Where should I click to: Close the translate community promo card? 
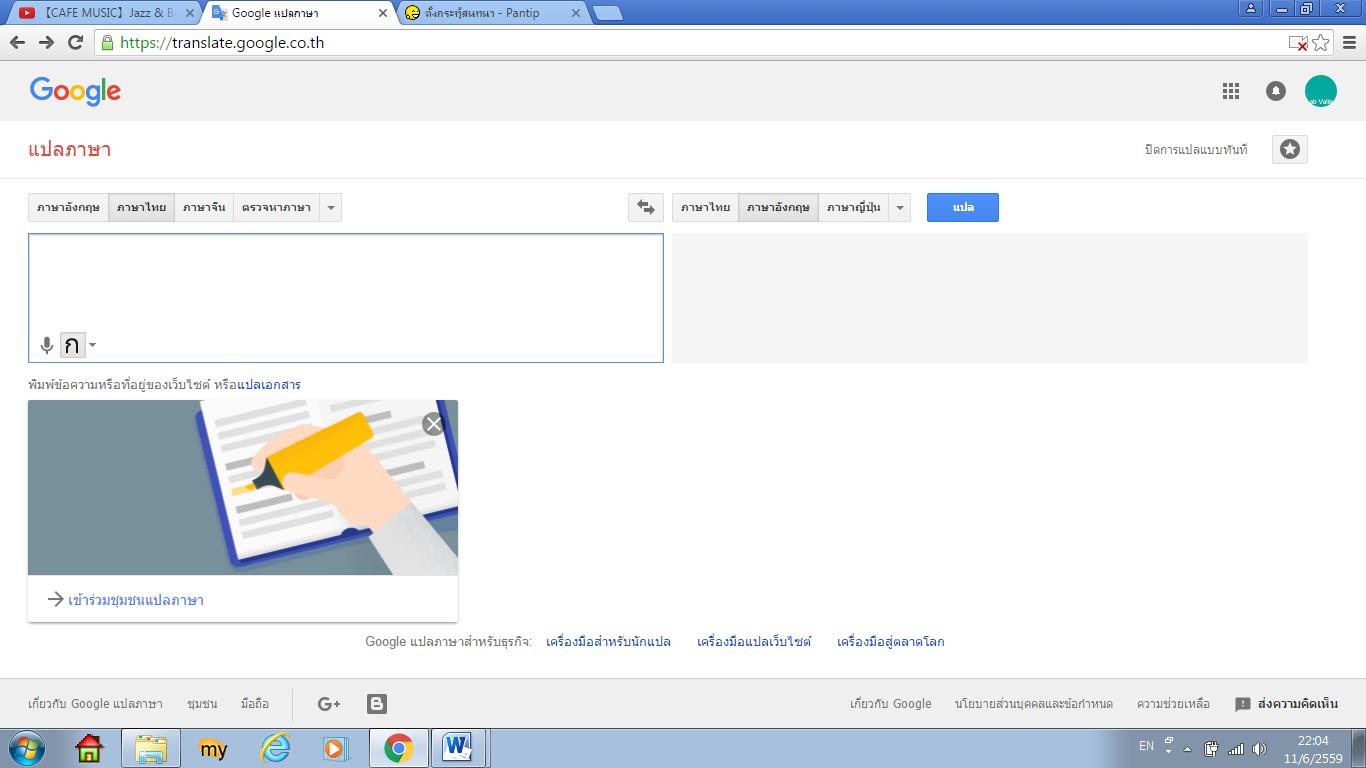(x=433, y=424)
